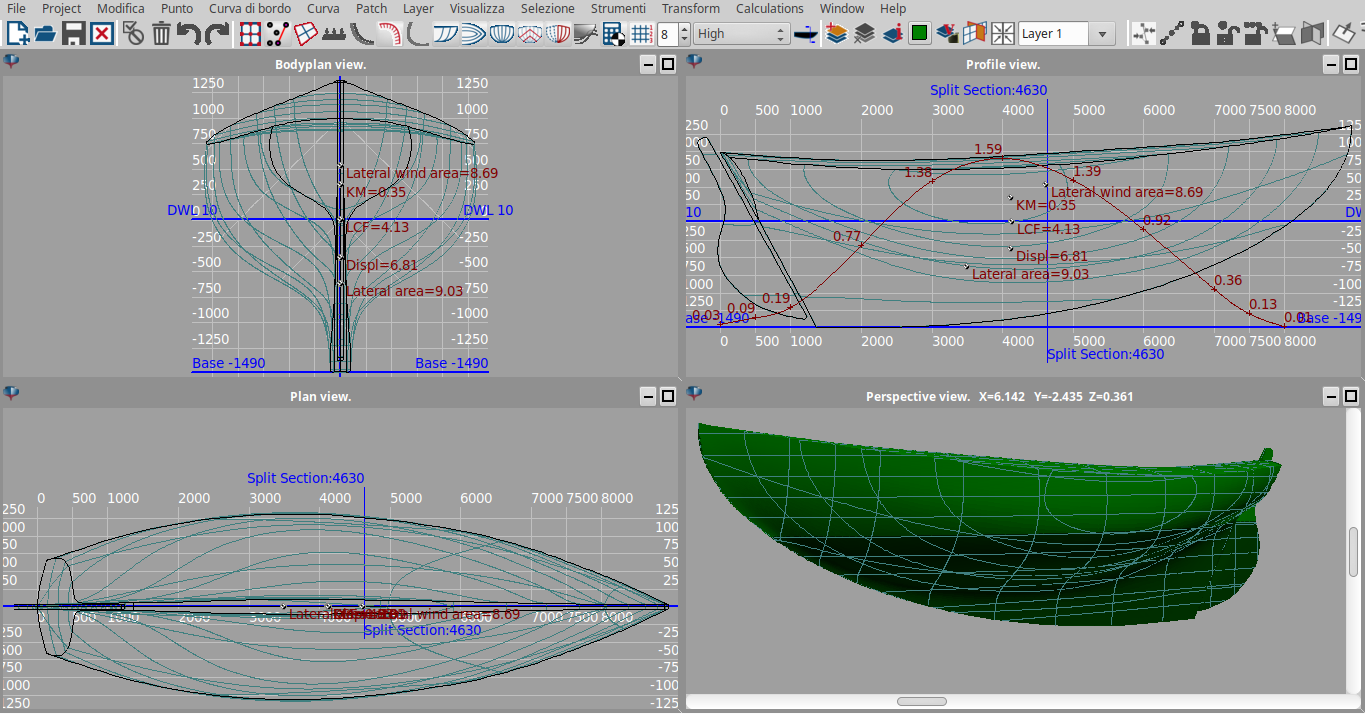Open the precision dropdown showing High
The height and width of the screenshot is (714, 1365).
click(x=741, y=33)
